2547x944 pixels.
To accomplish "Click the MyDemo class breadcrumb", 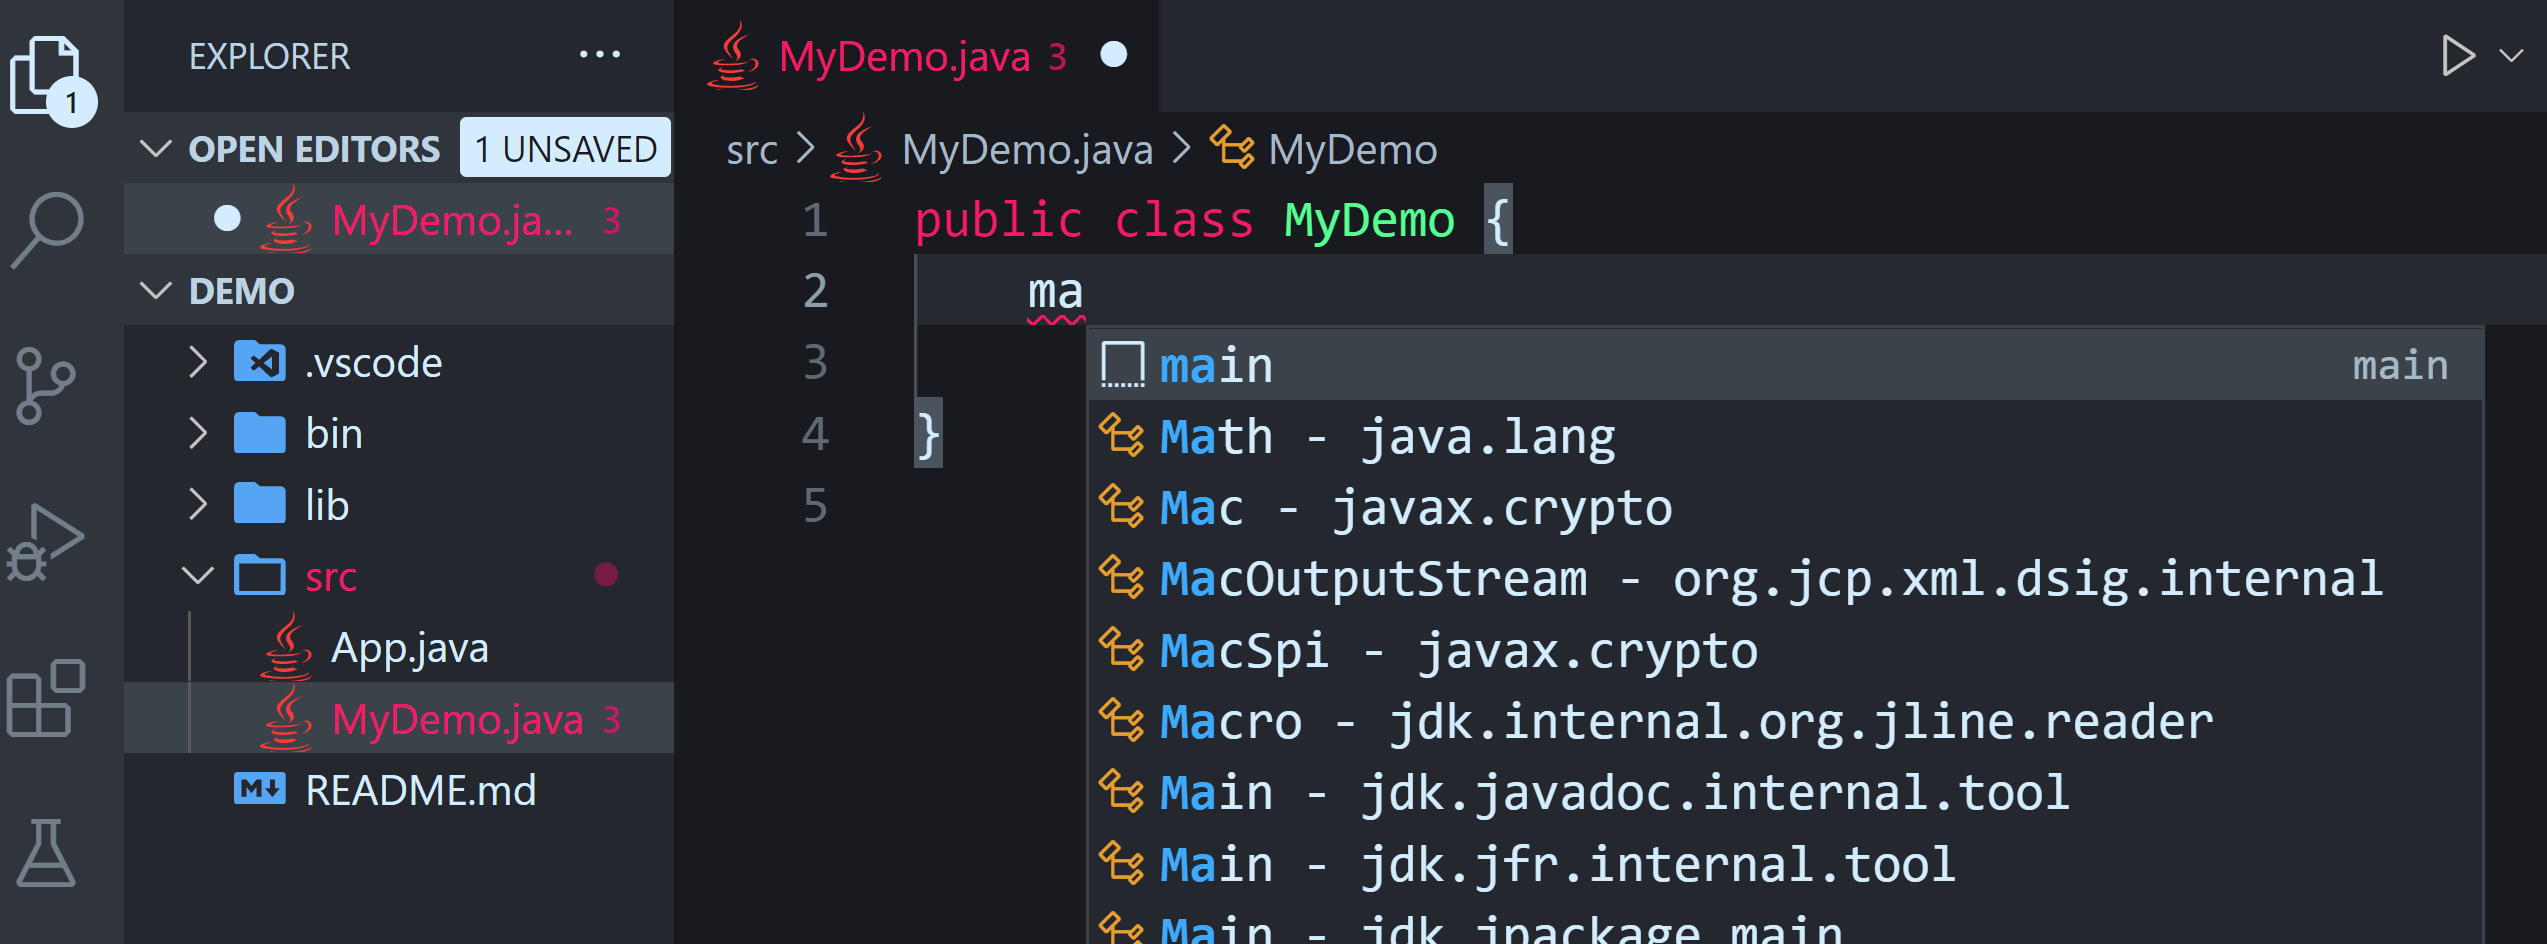I will pyautogui.click(x=1352, y=150).
